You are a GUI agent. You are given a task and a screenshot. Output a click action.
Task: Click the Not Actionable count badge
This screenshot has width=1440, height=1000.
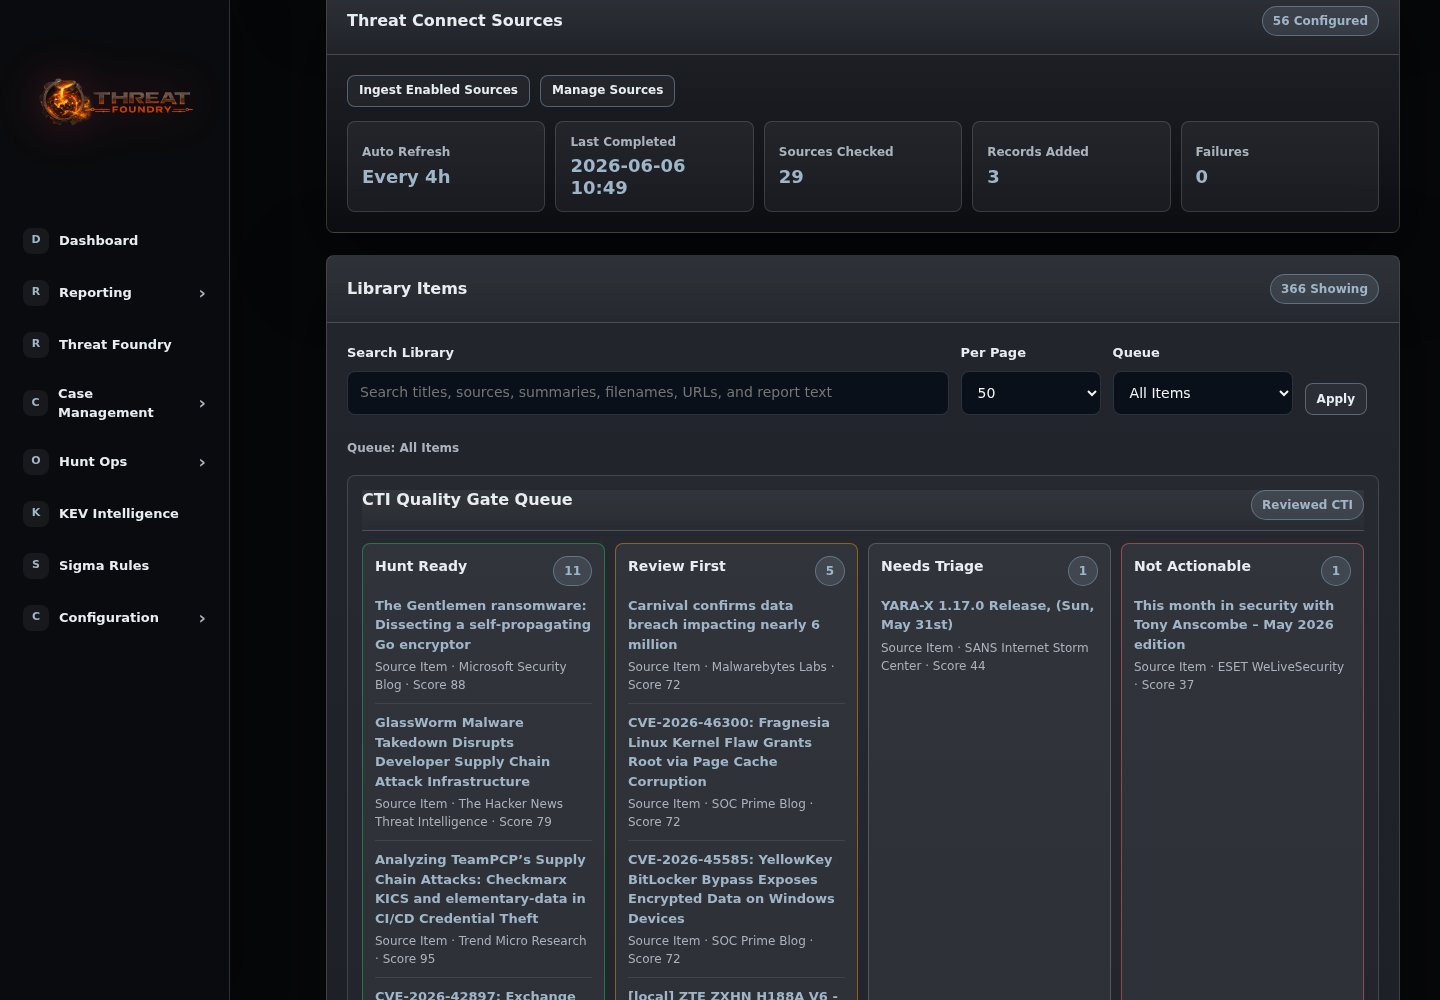point(1336,571)
